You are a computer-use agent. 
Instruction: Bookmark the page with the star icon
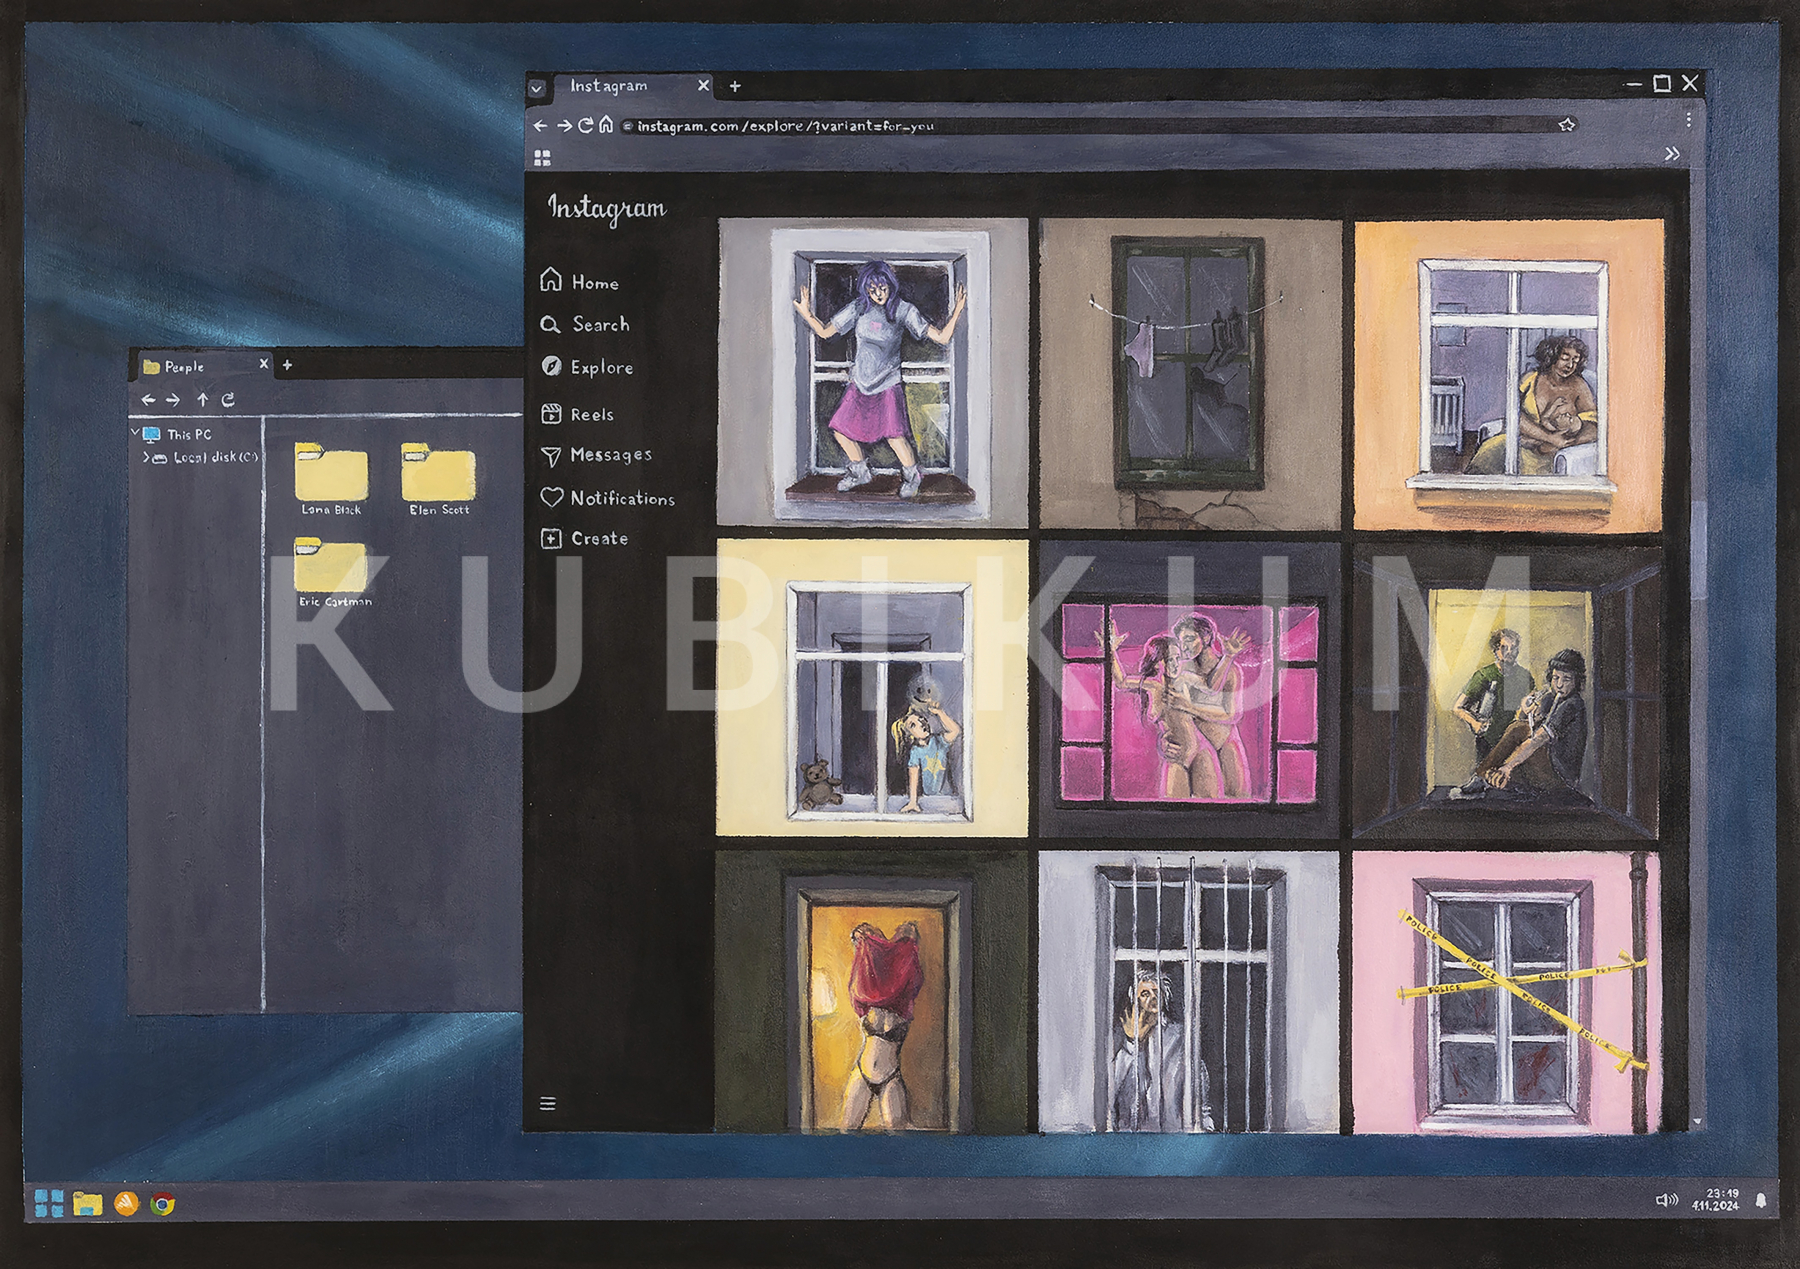click(x=1567, y=125)
